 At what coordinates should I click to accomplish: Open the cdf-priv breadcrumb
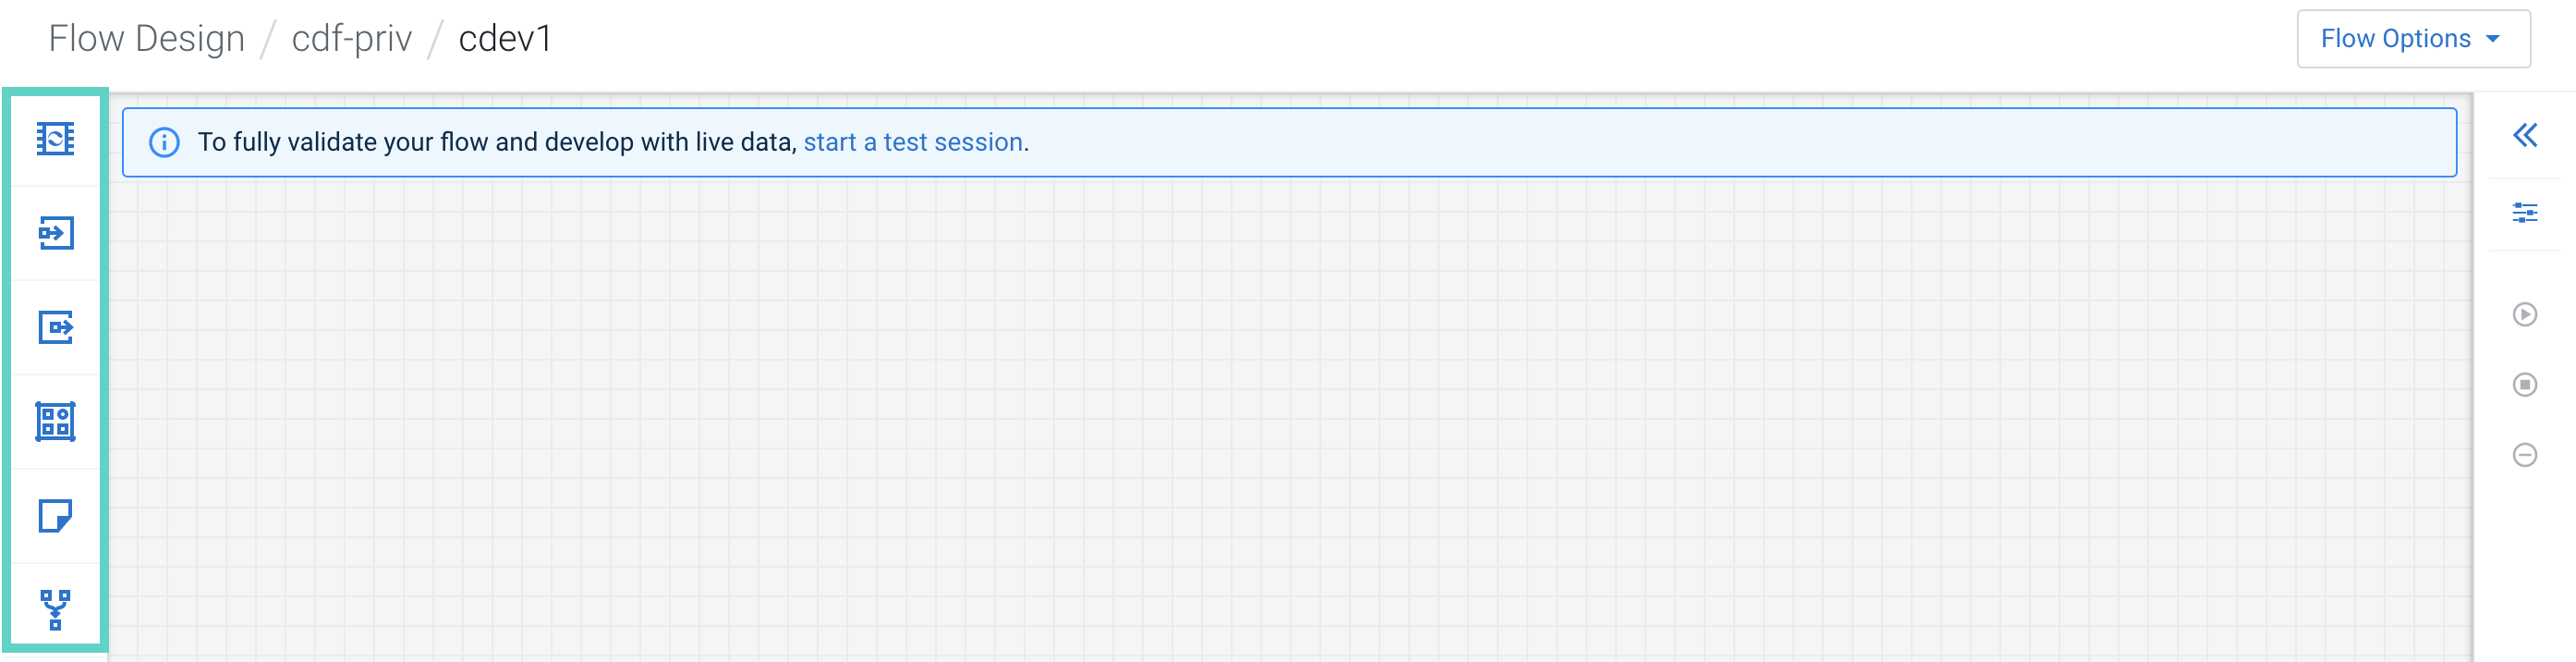pos(351,39)
